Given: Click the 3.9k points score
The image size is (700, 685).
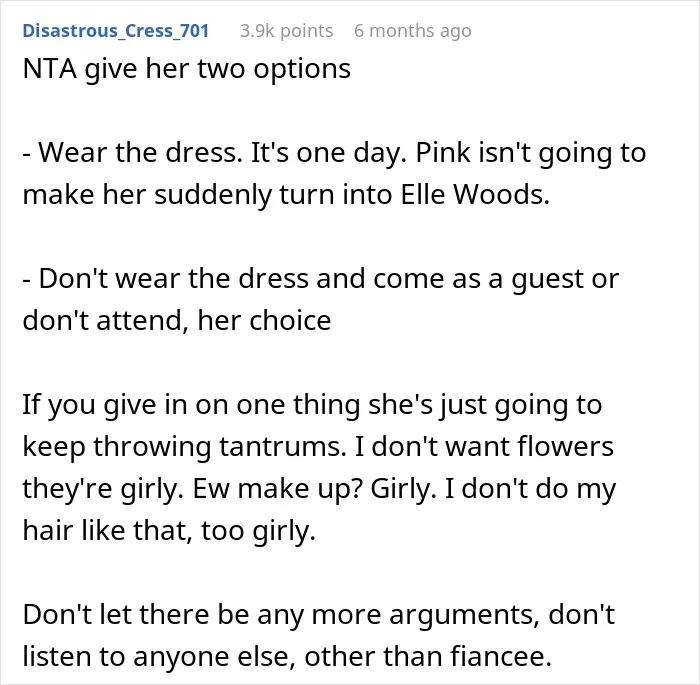Looking at the screenshot, I should (287, 31).
